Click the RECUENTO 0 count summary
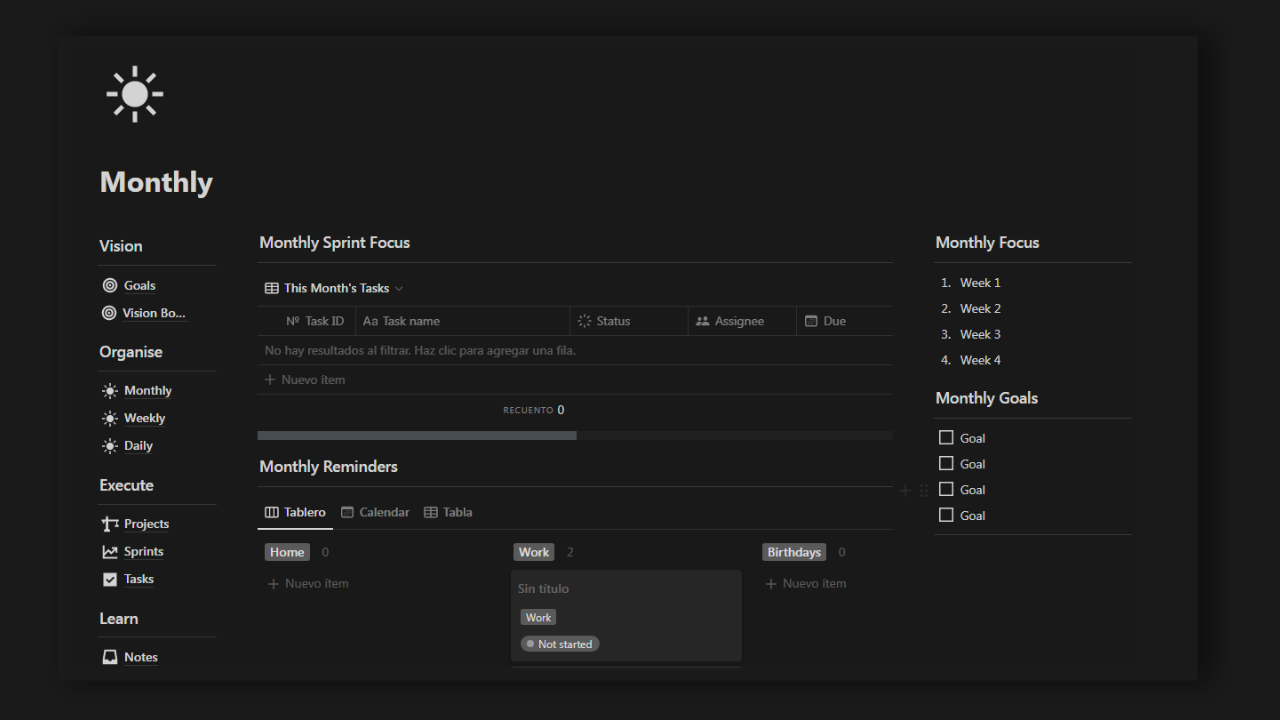 [534, 410]
